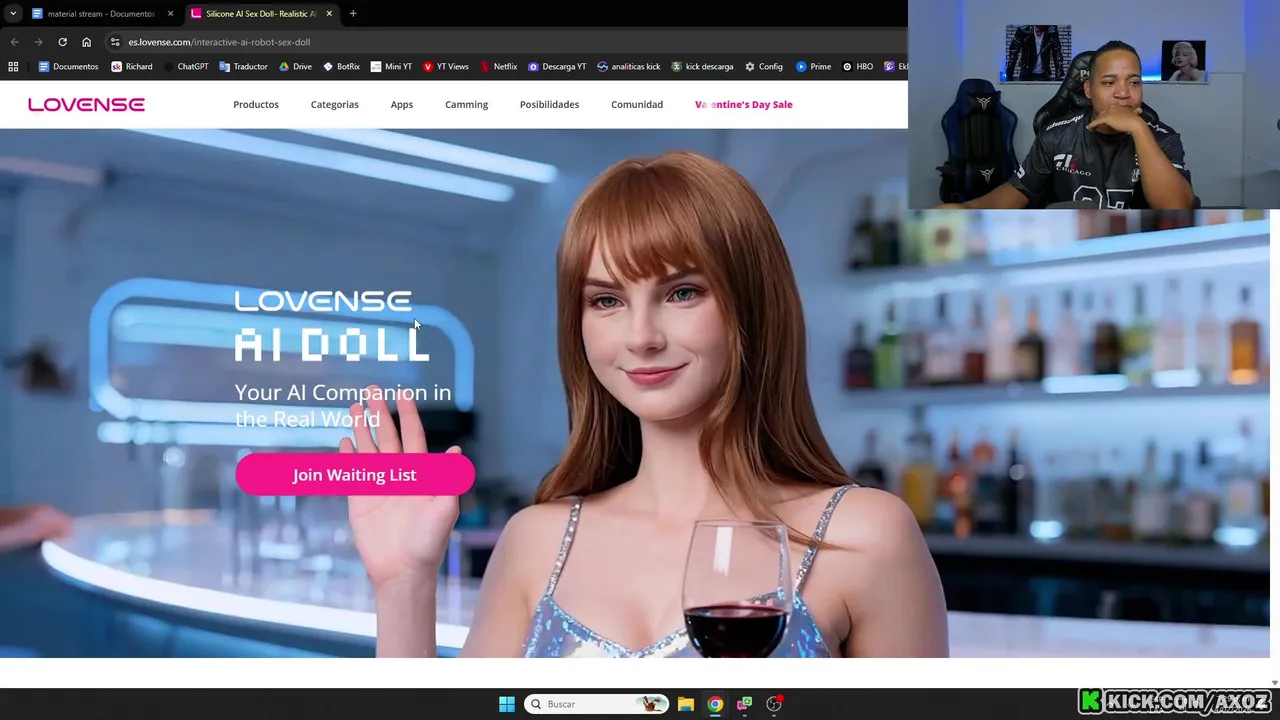The height and width of the screenshot is (720, 1280).
Task: Open the Productos menu
Action: 256,104
